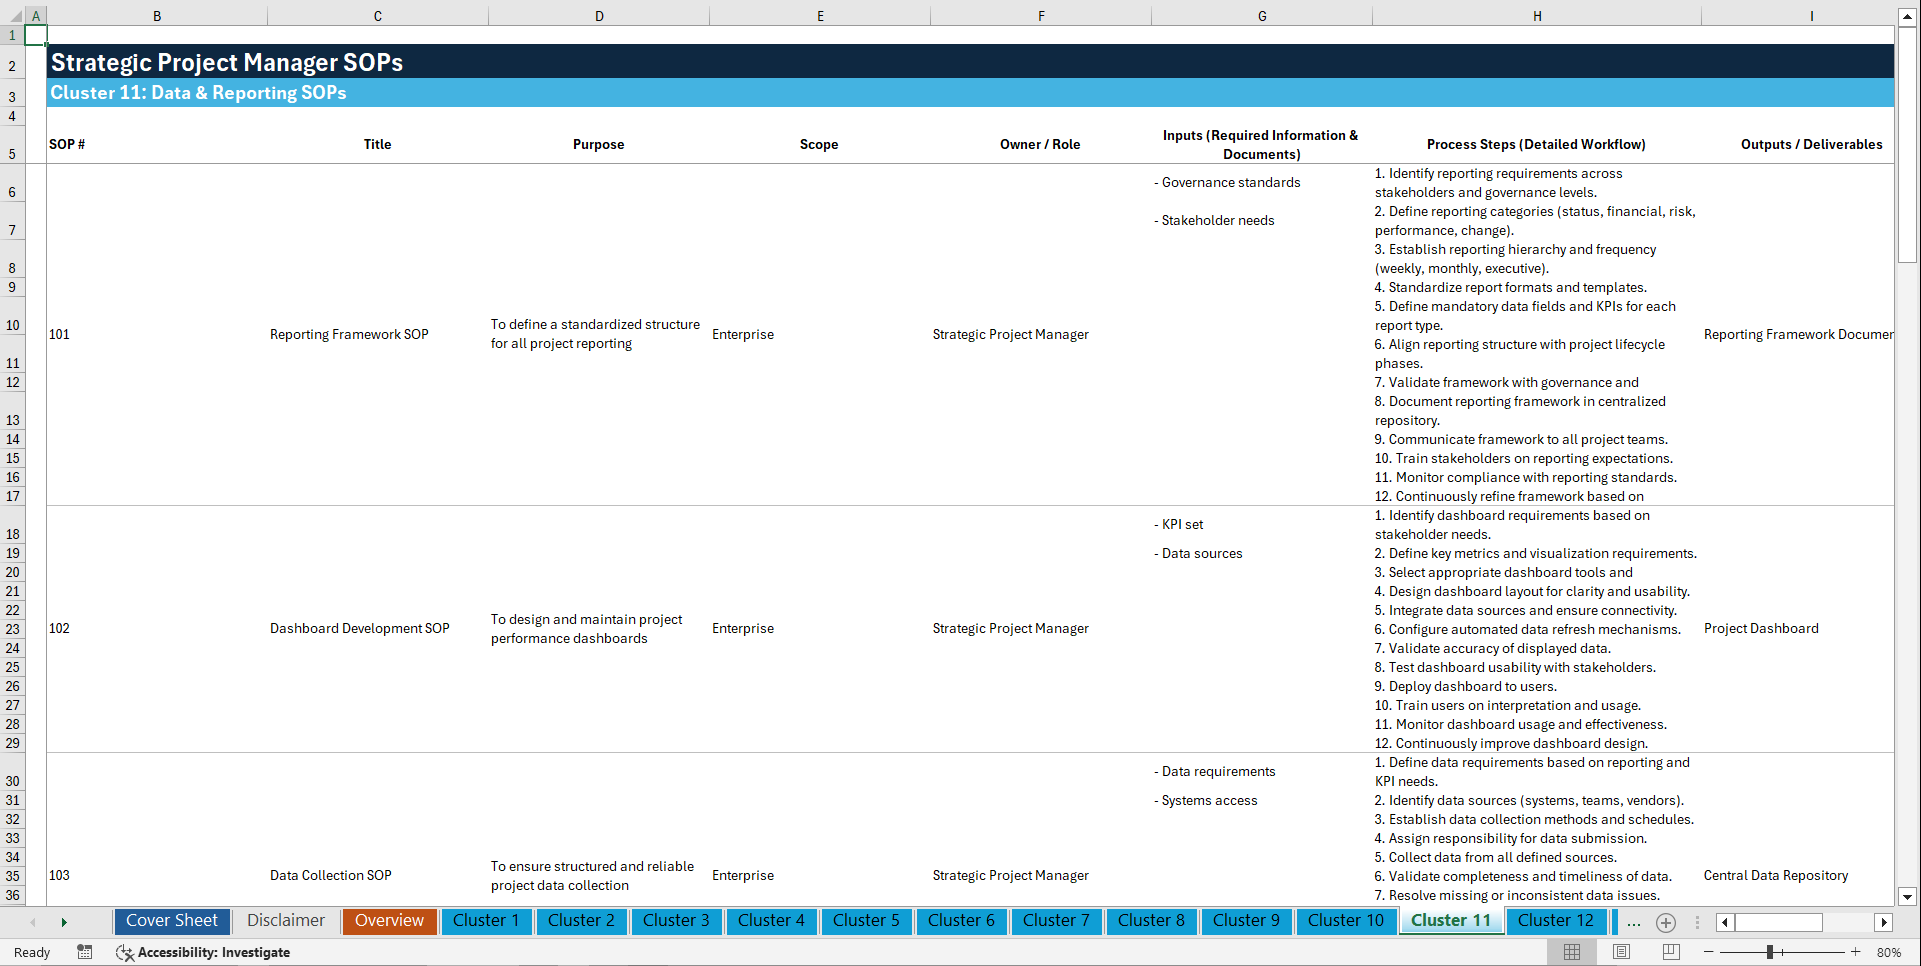The image size is (1921, 966).
Task: Go to previous sheet tab arrow
Action: (33, 923)
